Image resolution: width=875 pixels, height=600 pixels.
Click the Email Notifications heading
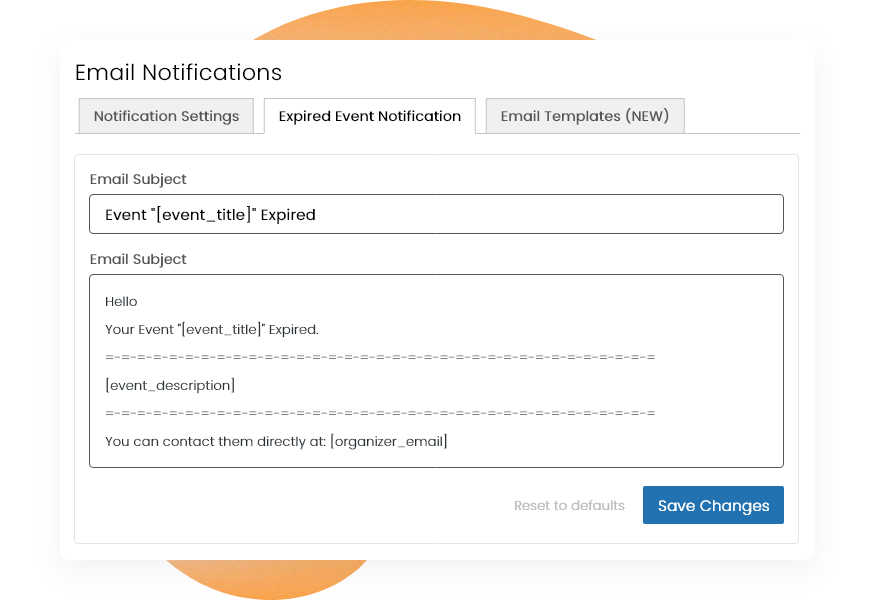(x=178, y=72)
